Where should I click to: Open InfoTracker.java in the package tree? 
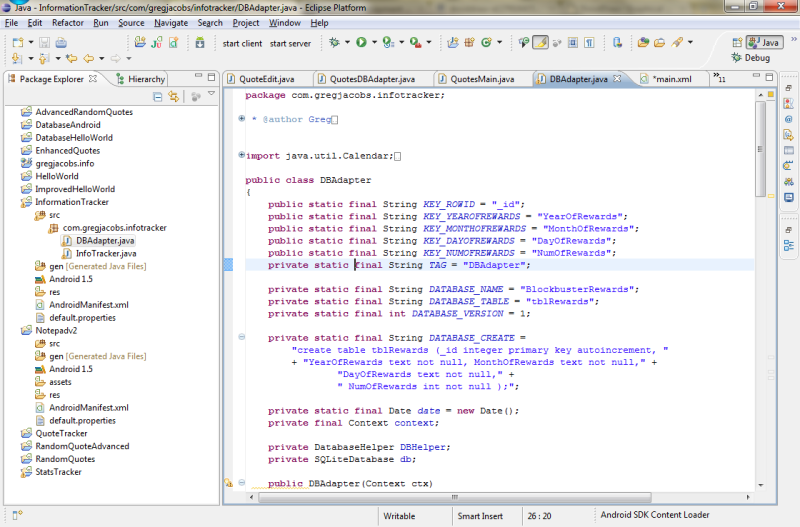[106, 253]
